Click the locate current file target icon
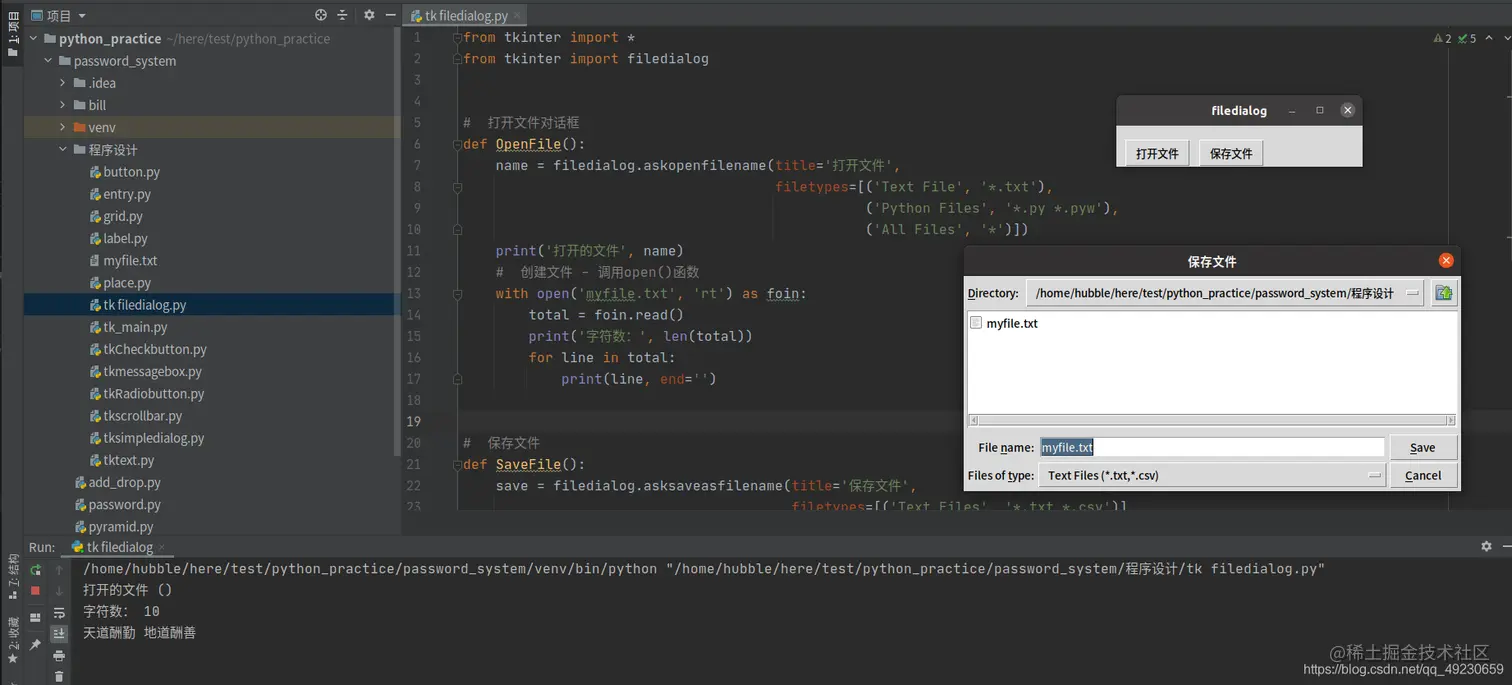Screen dimensions: 1512x685 tap(321, 15)
